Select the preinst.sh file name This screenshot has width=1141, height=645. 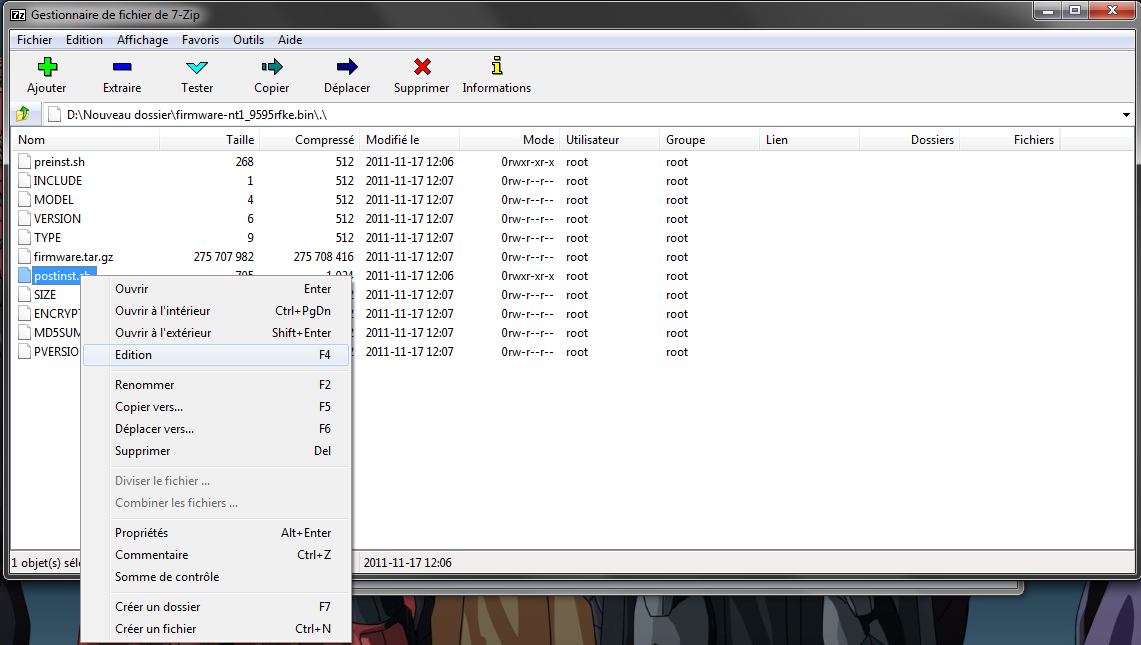[x=59, y=162]
